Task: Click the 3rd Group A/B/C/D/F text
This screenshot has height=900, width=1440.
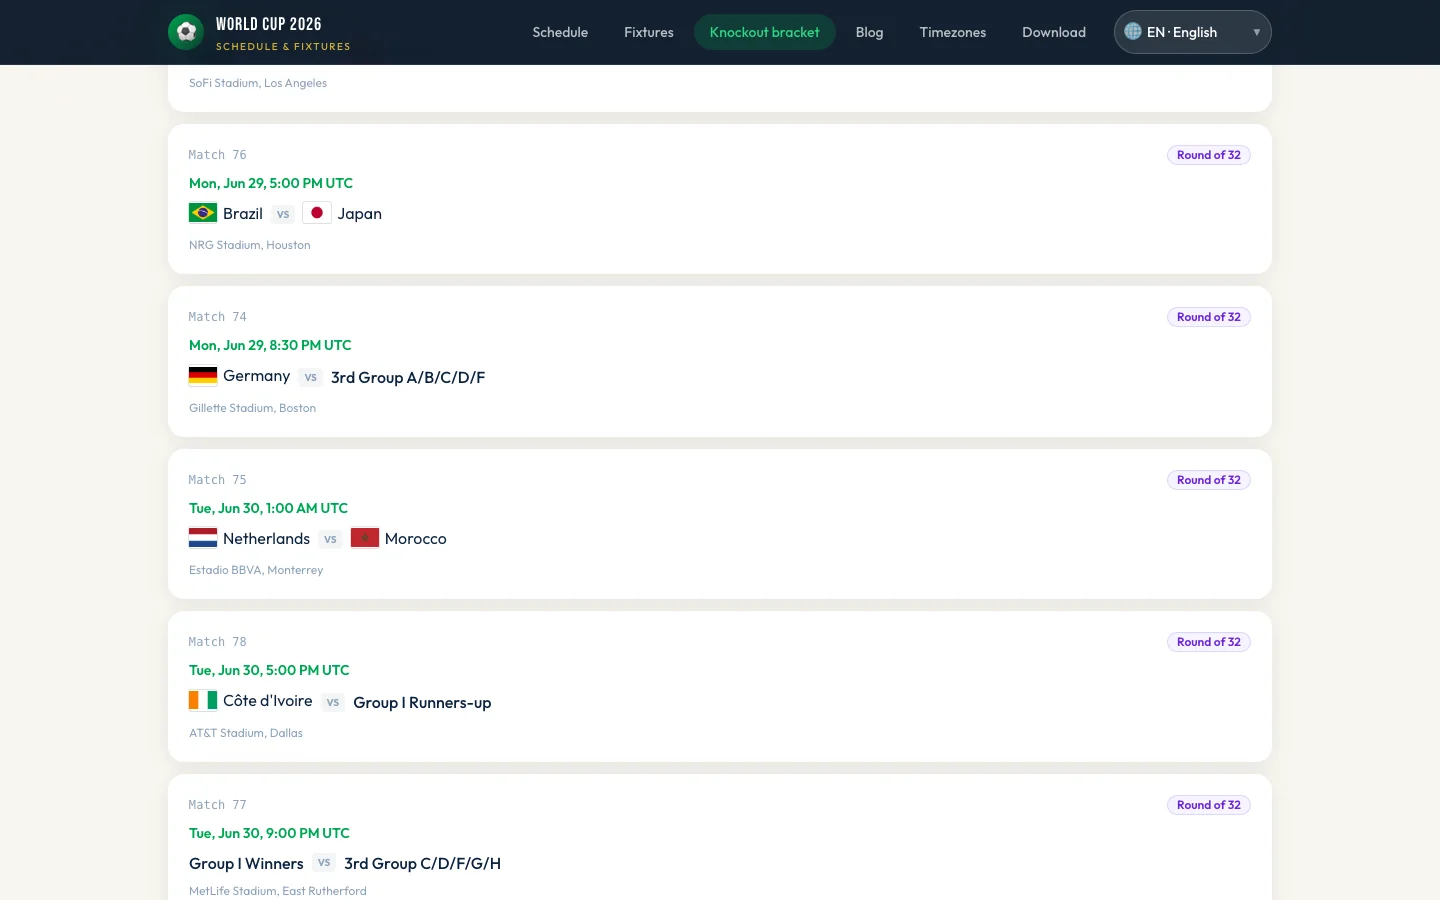Action: coord(408,377)
